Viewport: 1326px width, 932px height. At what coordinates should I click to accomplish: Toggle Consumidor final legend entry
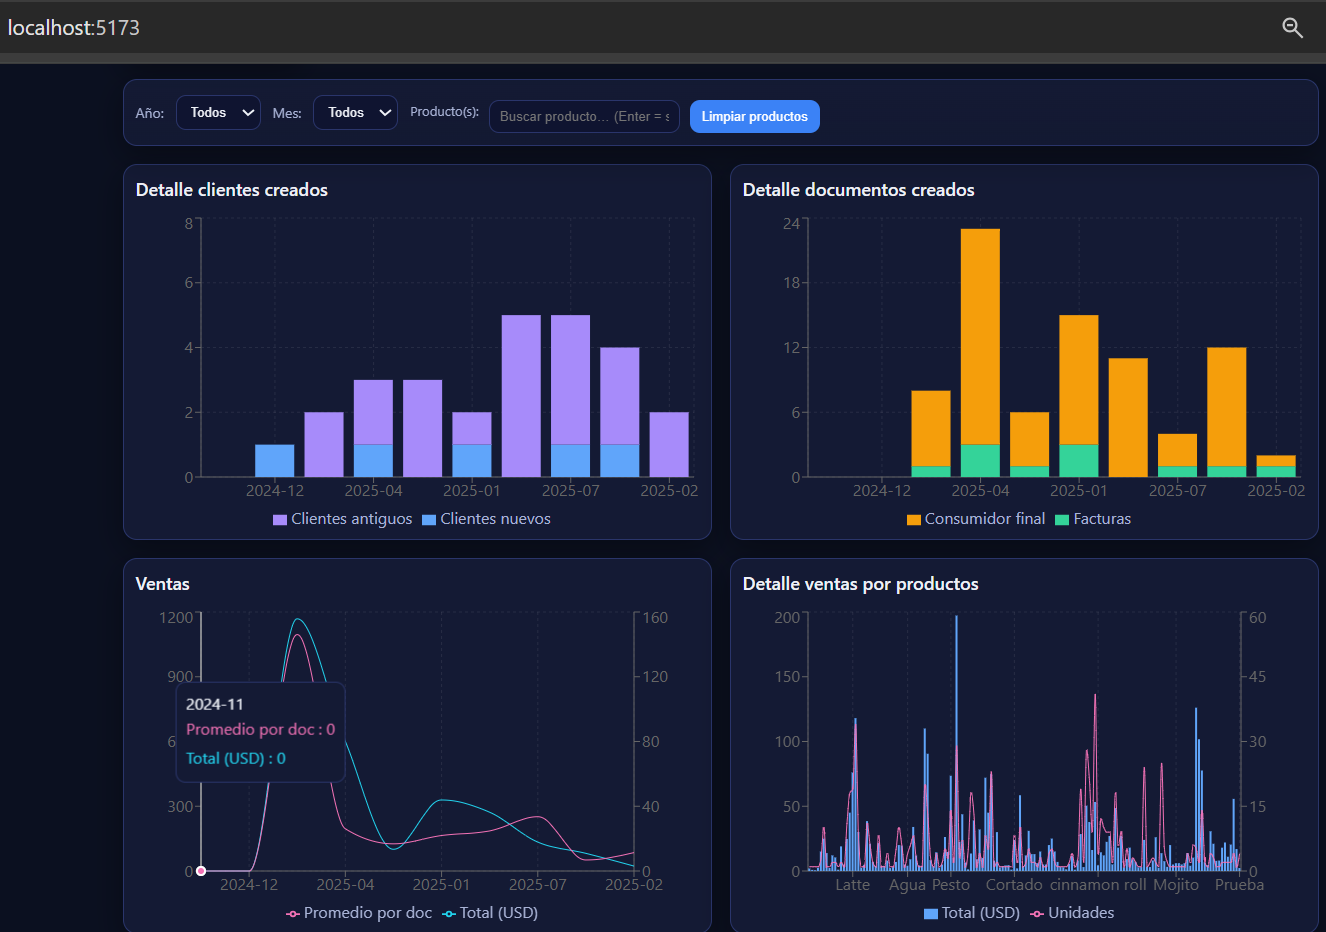[975, 519]
